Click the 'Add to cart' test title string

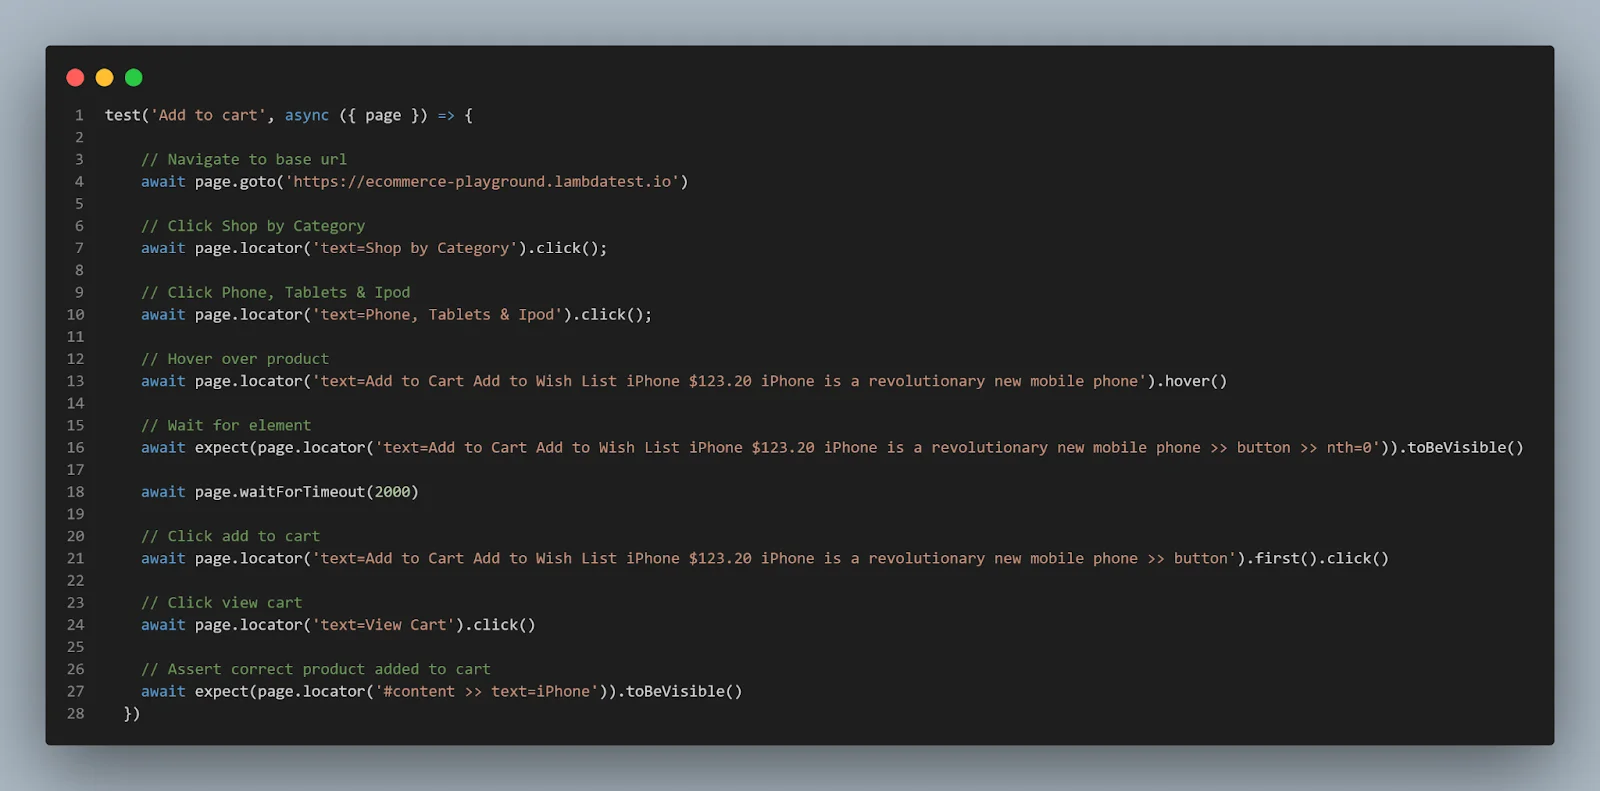(208, 115)
